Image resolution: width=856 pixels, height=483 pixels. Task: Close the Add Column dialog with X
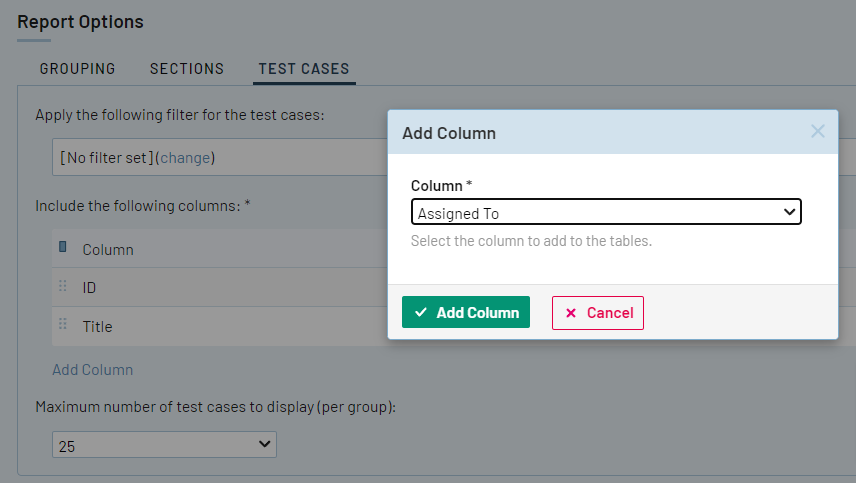point(818,131)
